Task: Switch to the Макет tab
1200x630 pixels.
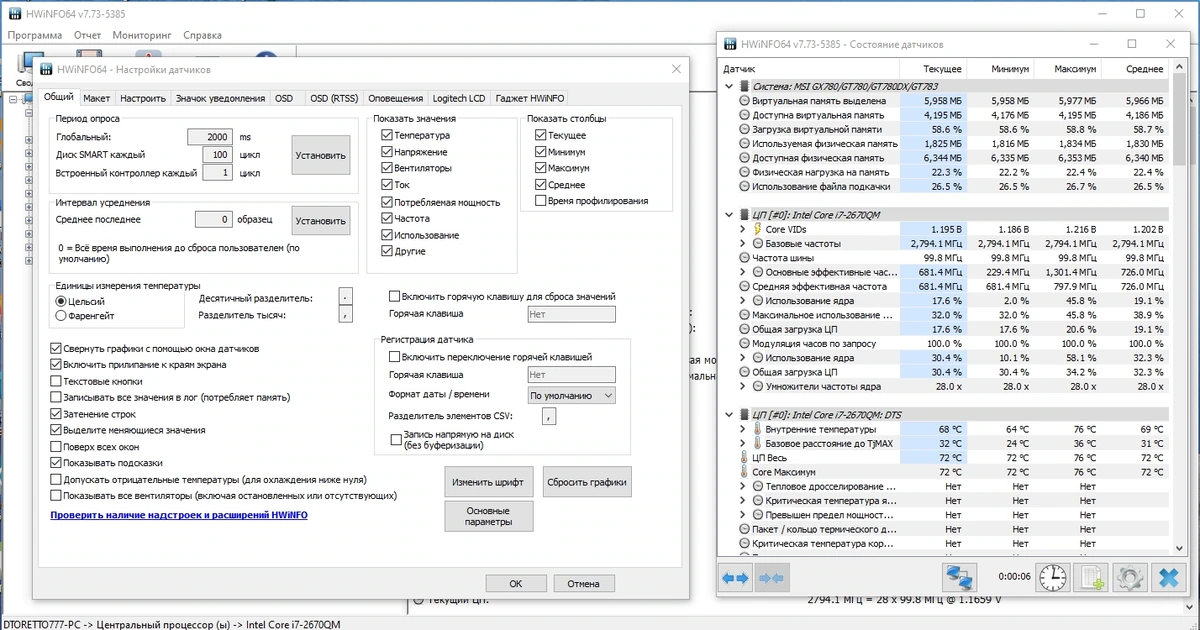Action: (x=97, y=98)
